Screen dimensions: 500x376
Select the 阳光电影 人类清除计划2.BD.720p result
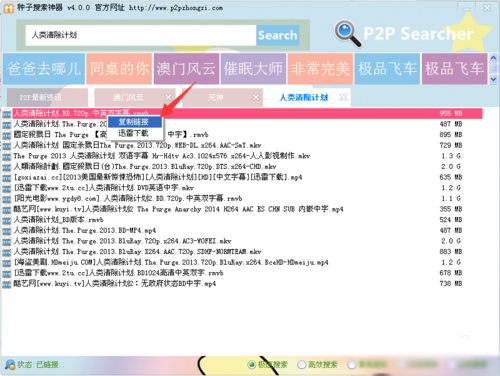(128, 198)
